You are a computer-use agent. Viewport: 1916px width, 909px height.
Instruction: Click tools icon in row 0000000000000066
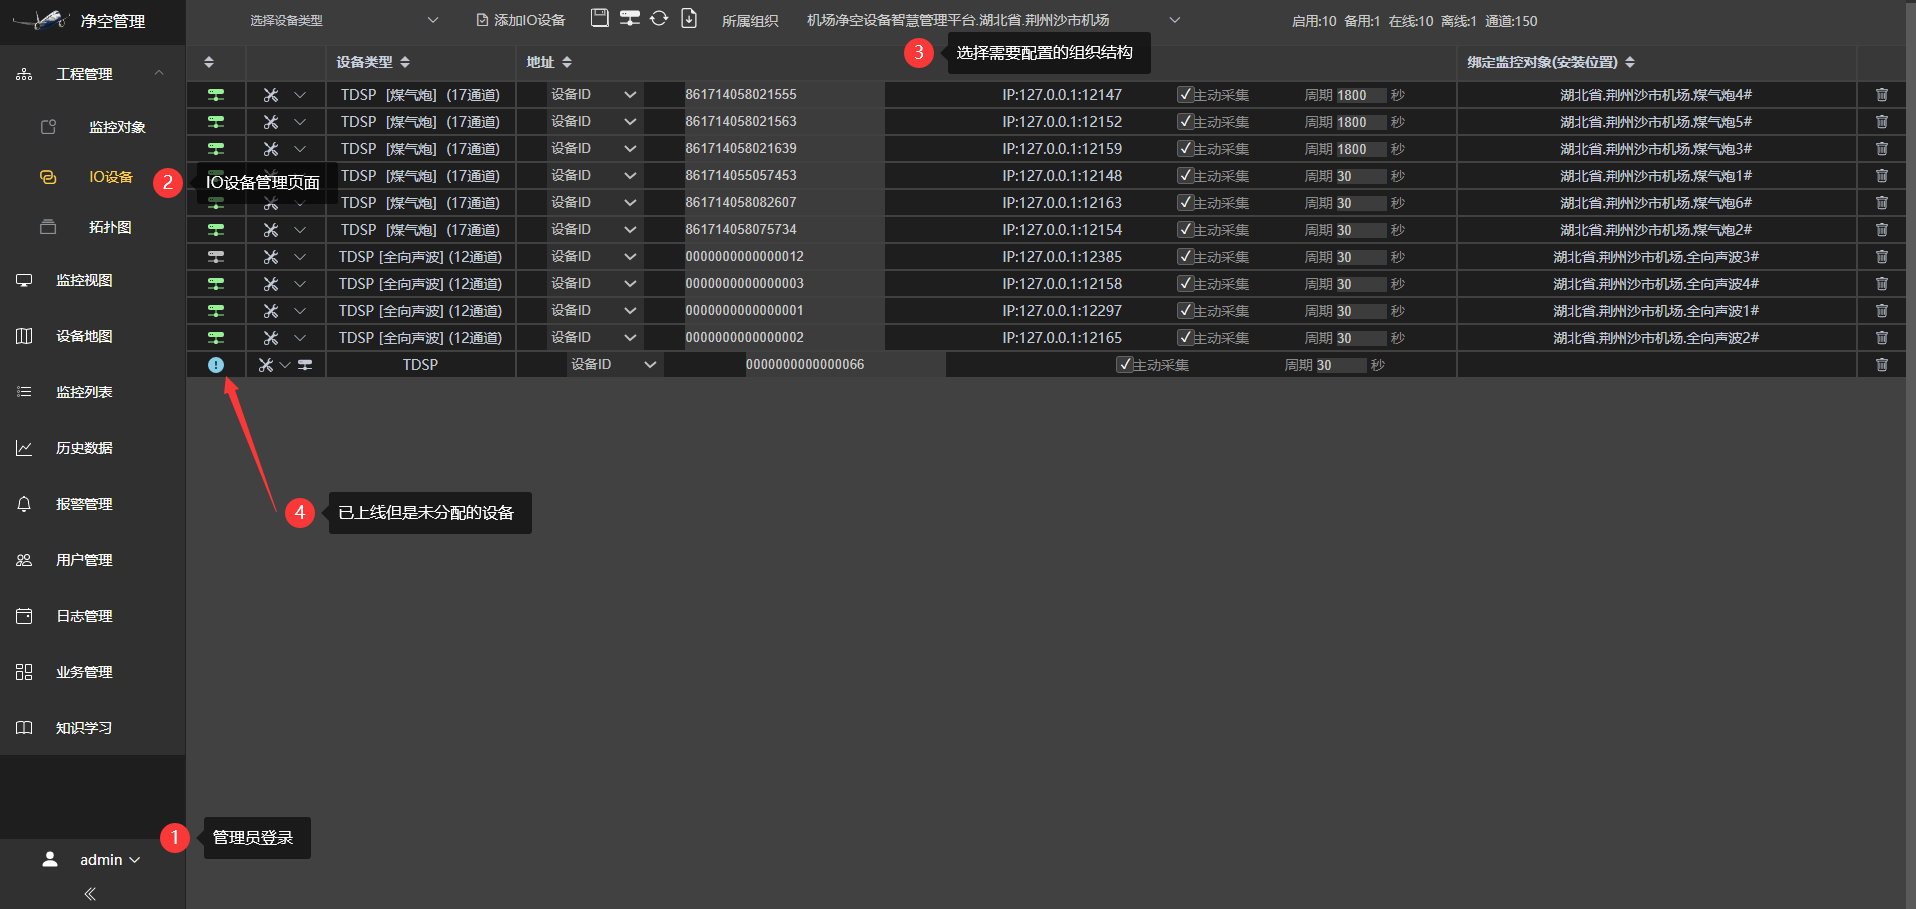click(x=266, y=365)
